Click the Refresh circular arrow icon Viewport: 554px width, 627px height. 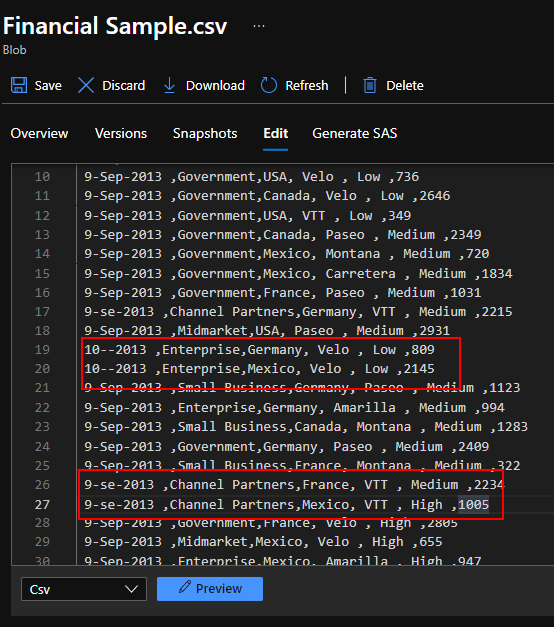[269, 85]
